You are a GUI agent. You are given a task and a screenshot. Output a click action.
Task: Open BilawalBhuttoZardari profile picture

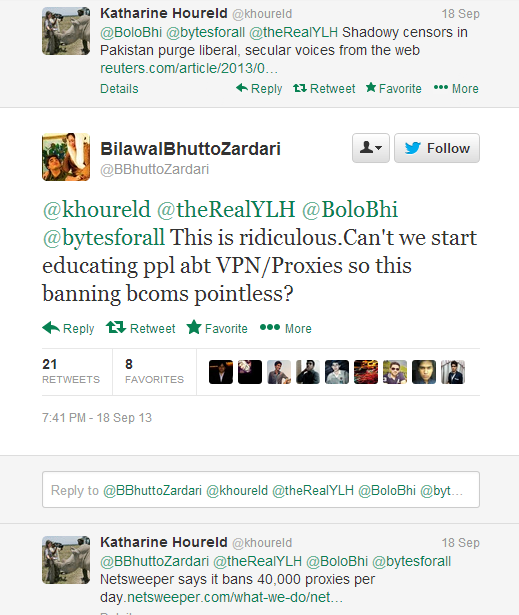pyautogui.click(x=66, y=157)
